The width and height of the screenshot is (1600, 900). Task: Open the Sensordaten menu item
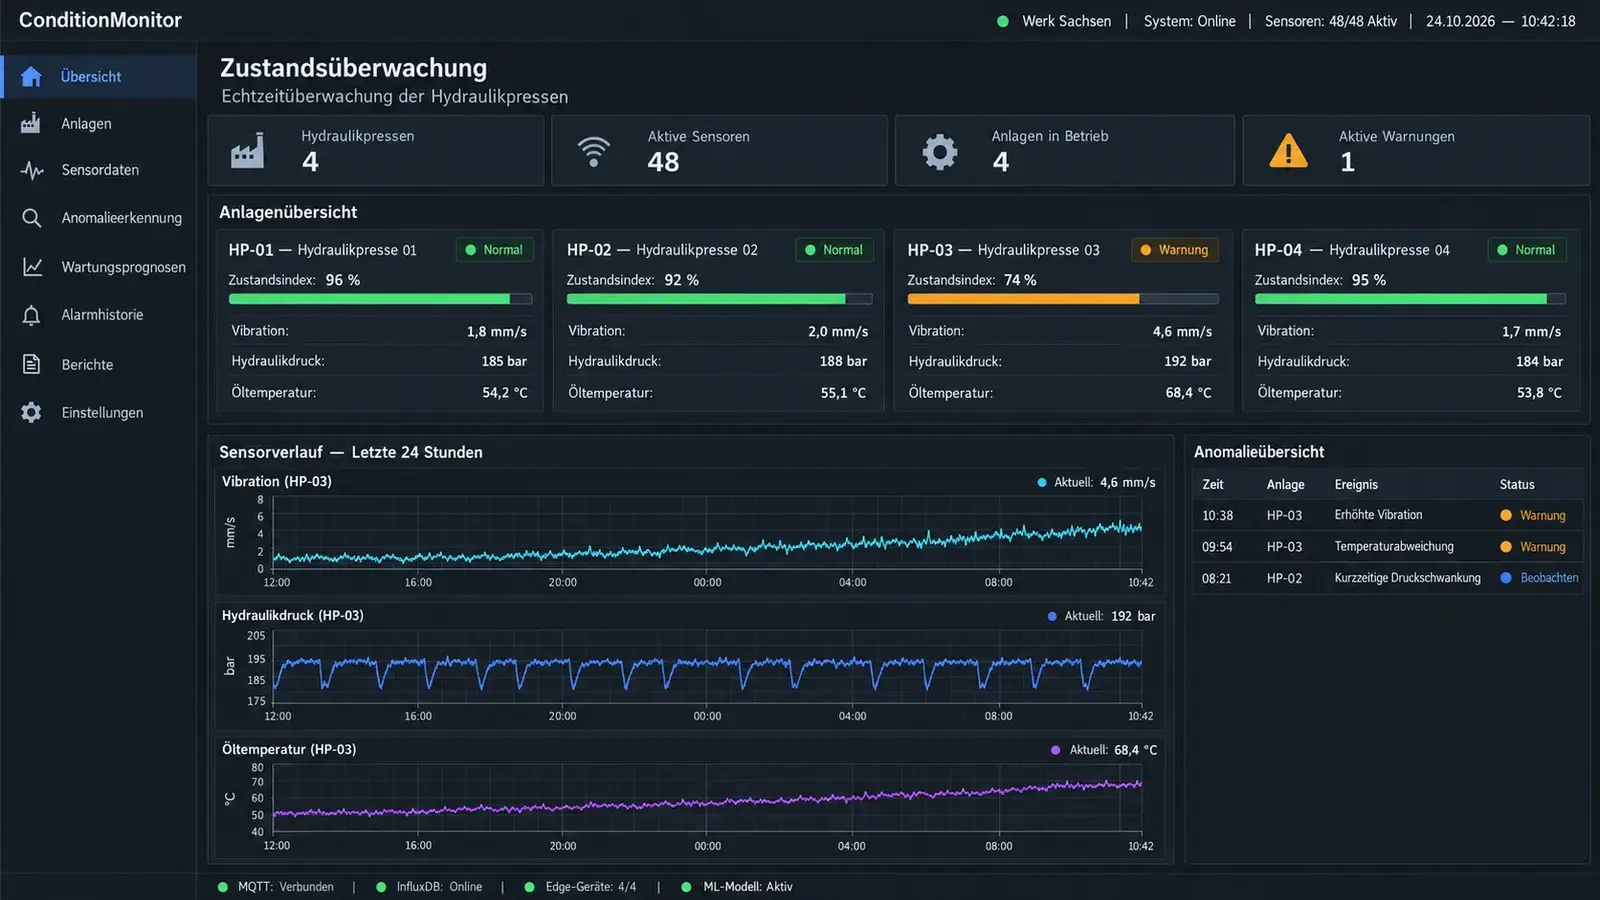98,170
